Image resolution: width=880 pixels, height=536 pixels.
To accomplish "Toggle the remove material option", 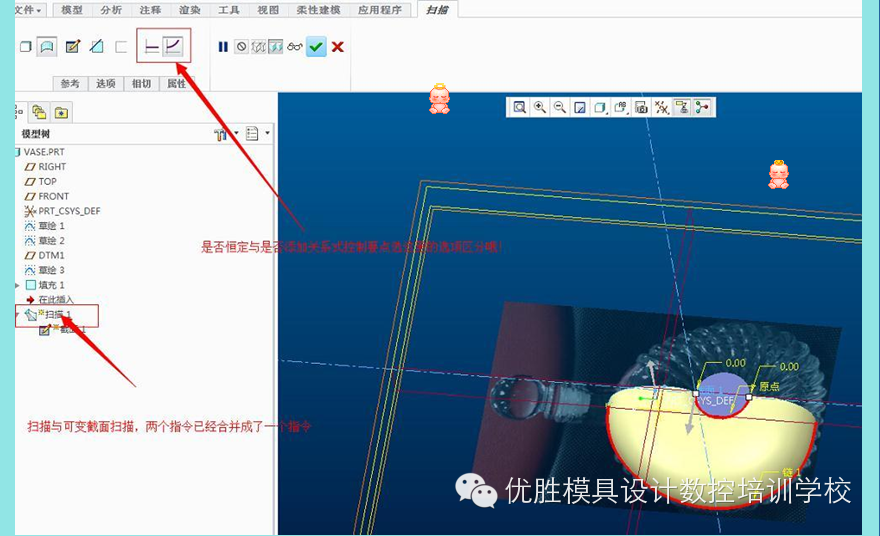I will tap(97, 47).
